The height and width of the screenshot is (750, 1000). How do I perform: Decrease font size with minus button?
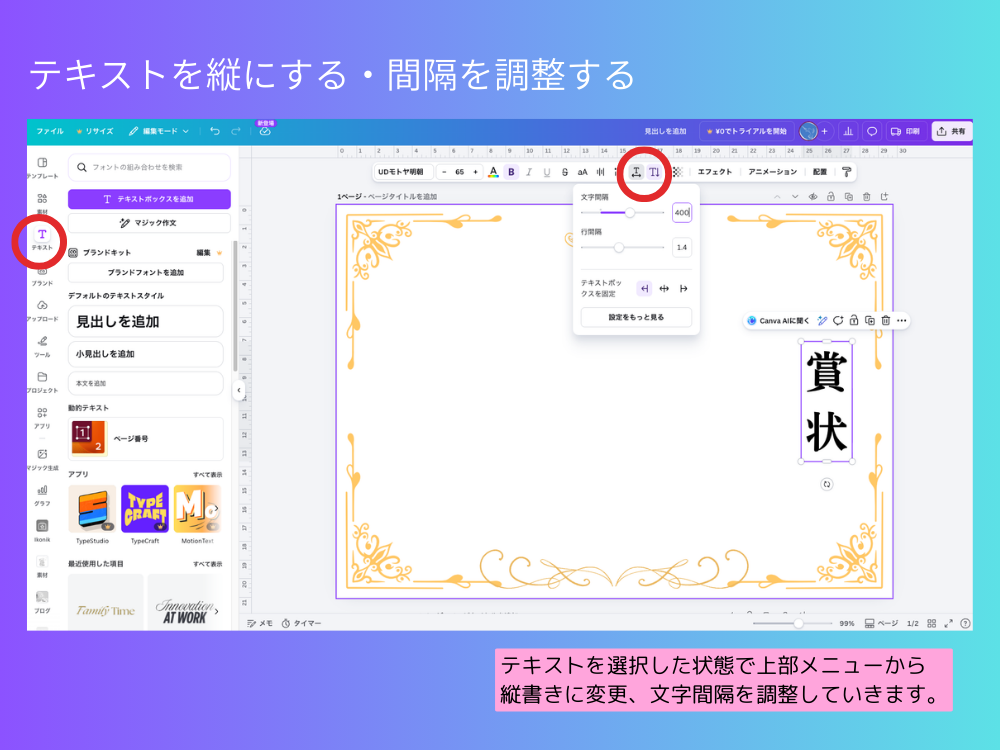pyautogui.click(x=445, y=172)
